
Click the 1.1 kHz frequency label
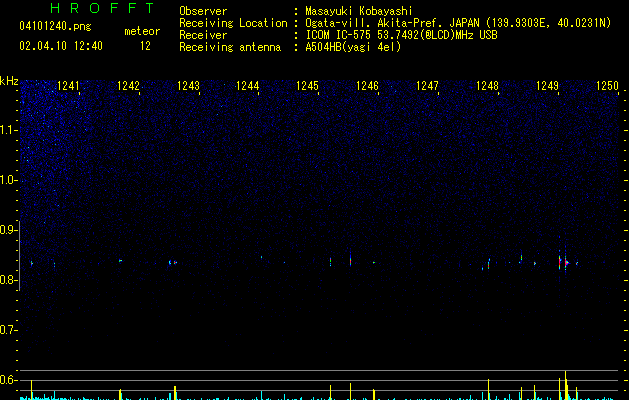(x=9, y=130)
